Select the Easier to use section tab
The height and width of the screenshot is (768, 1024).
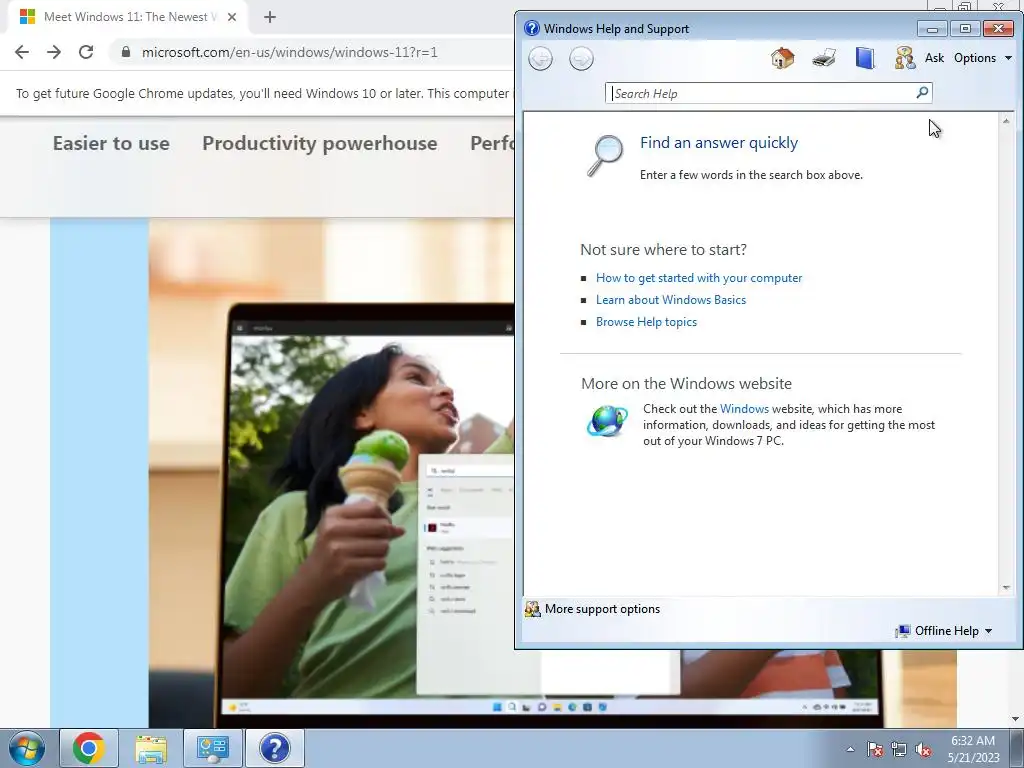coord(111,144)
